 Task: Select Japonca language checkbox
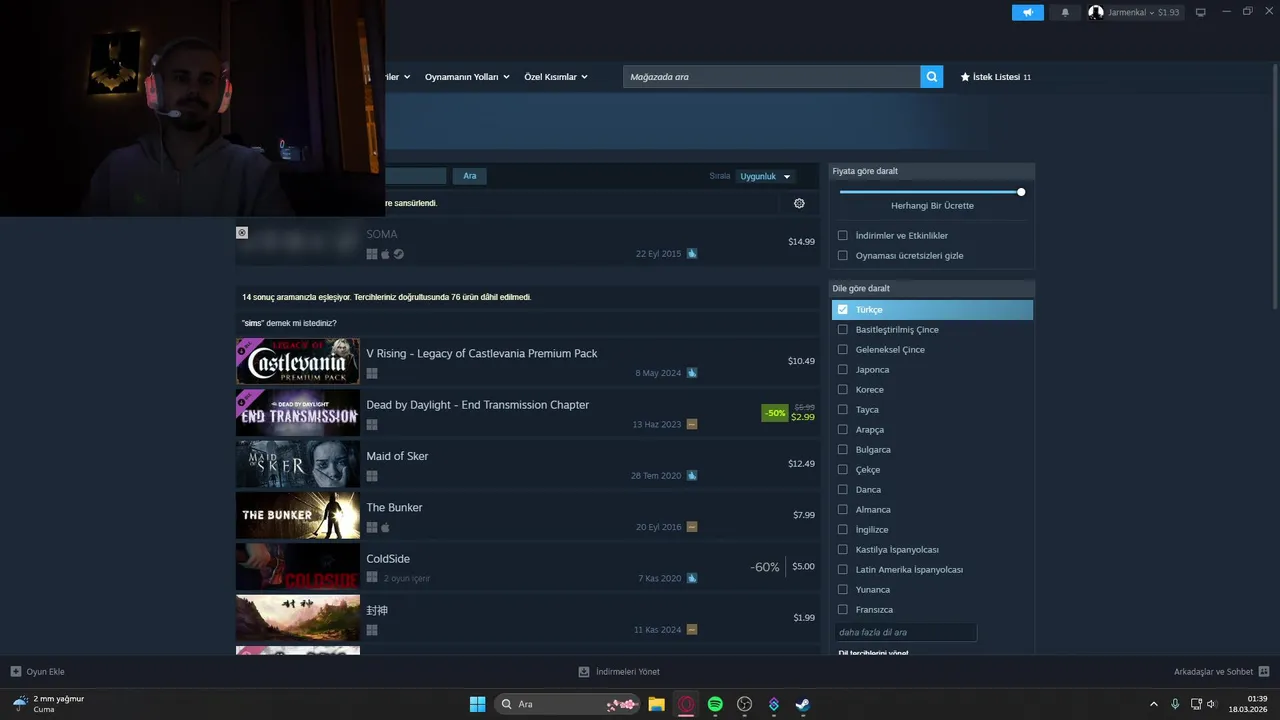tap(843, 370)
